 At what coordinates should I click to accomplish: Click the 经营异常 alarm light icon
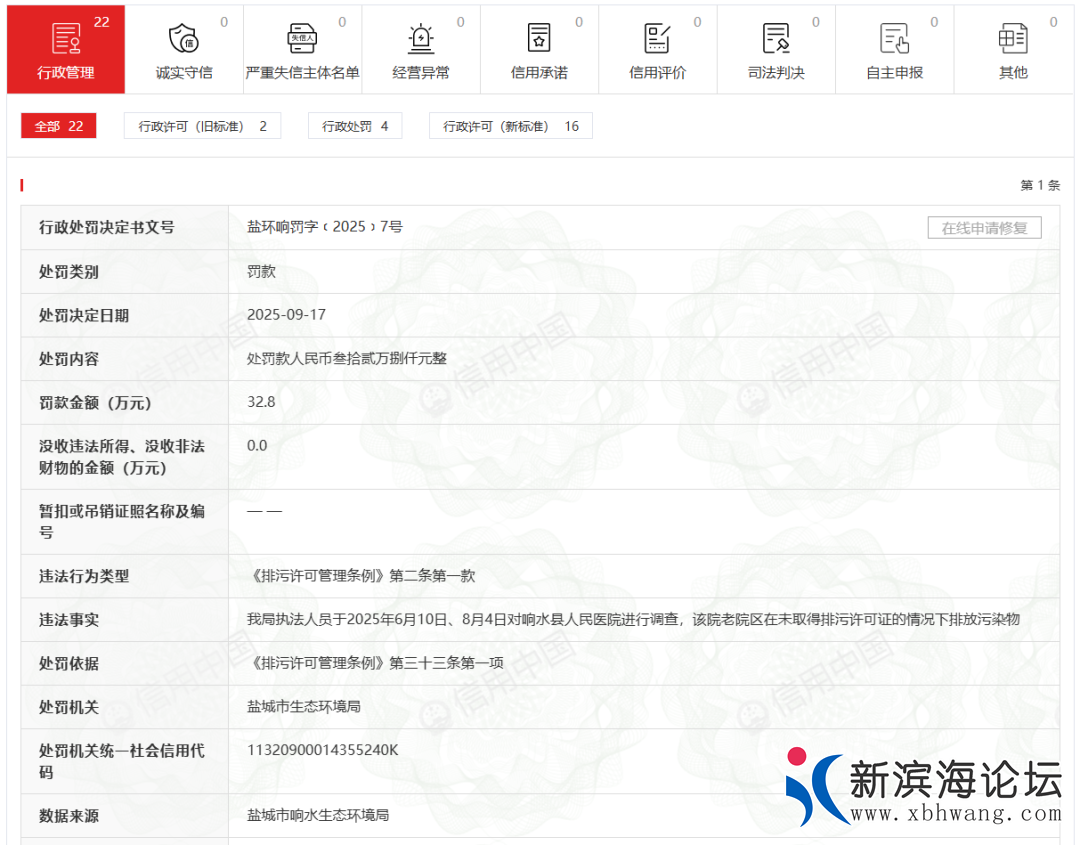click(421, 38)
